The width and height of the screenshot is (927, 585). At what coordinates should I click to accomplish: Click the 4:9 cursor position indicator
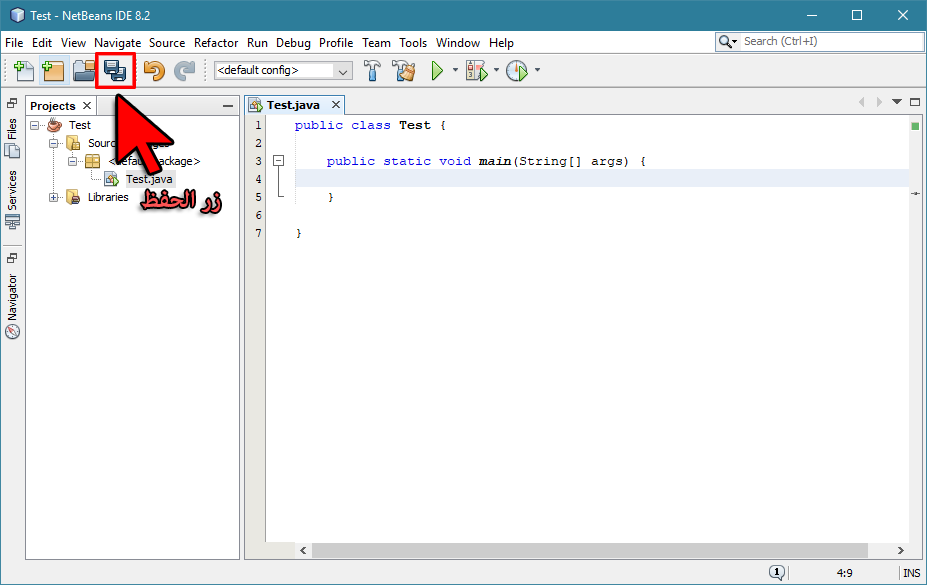tap(844, 573)
